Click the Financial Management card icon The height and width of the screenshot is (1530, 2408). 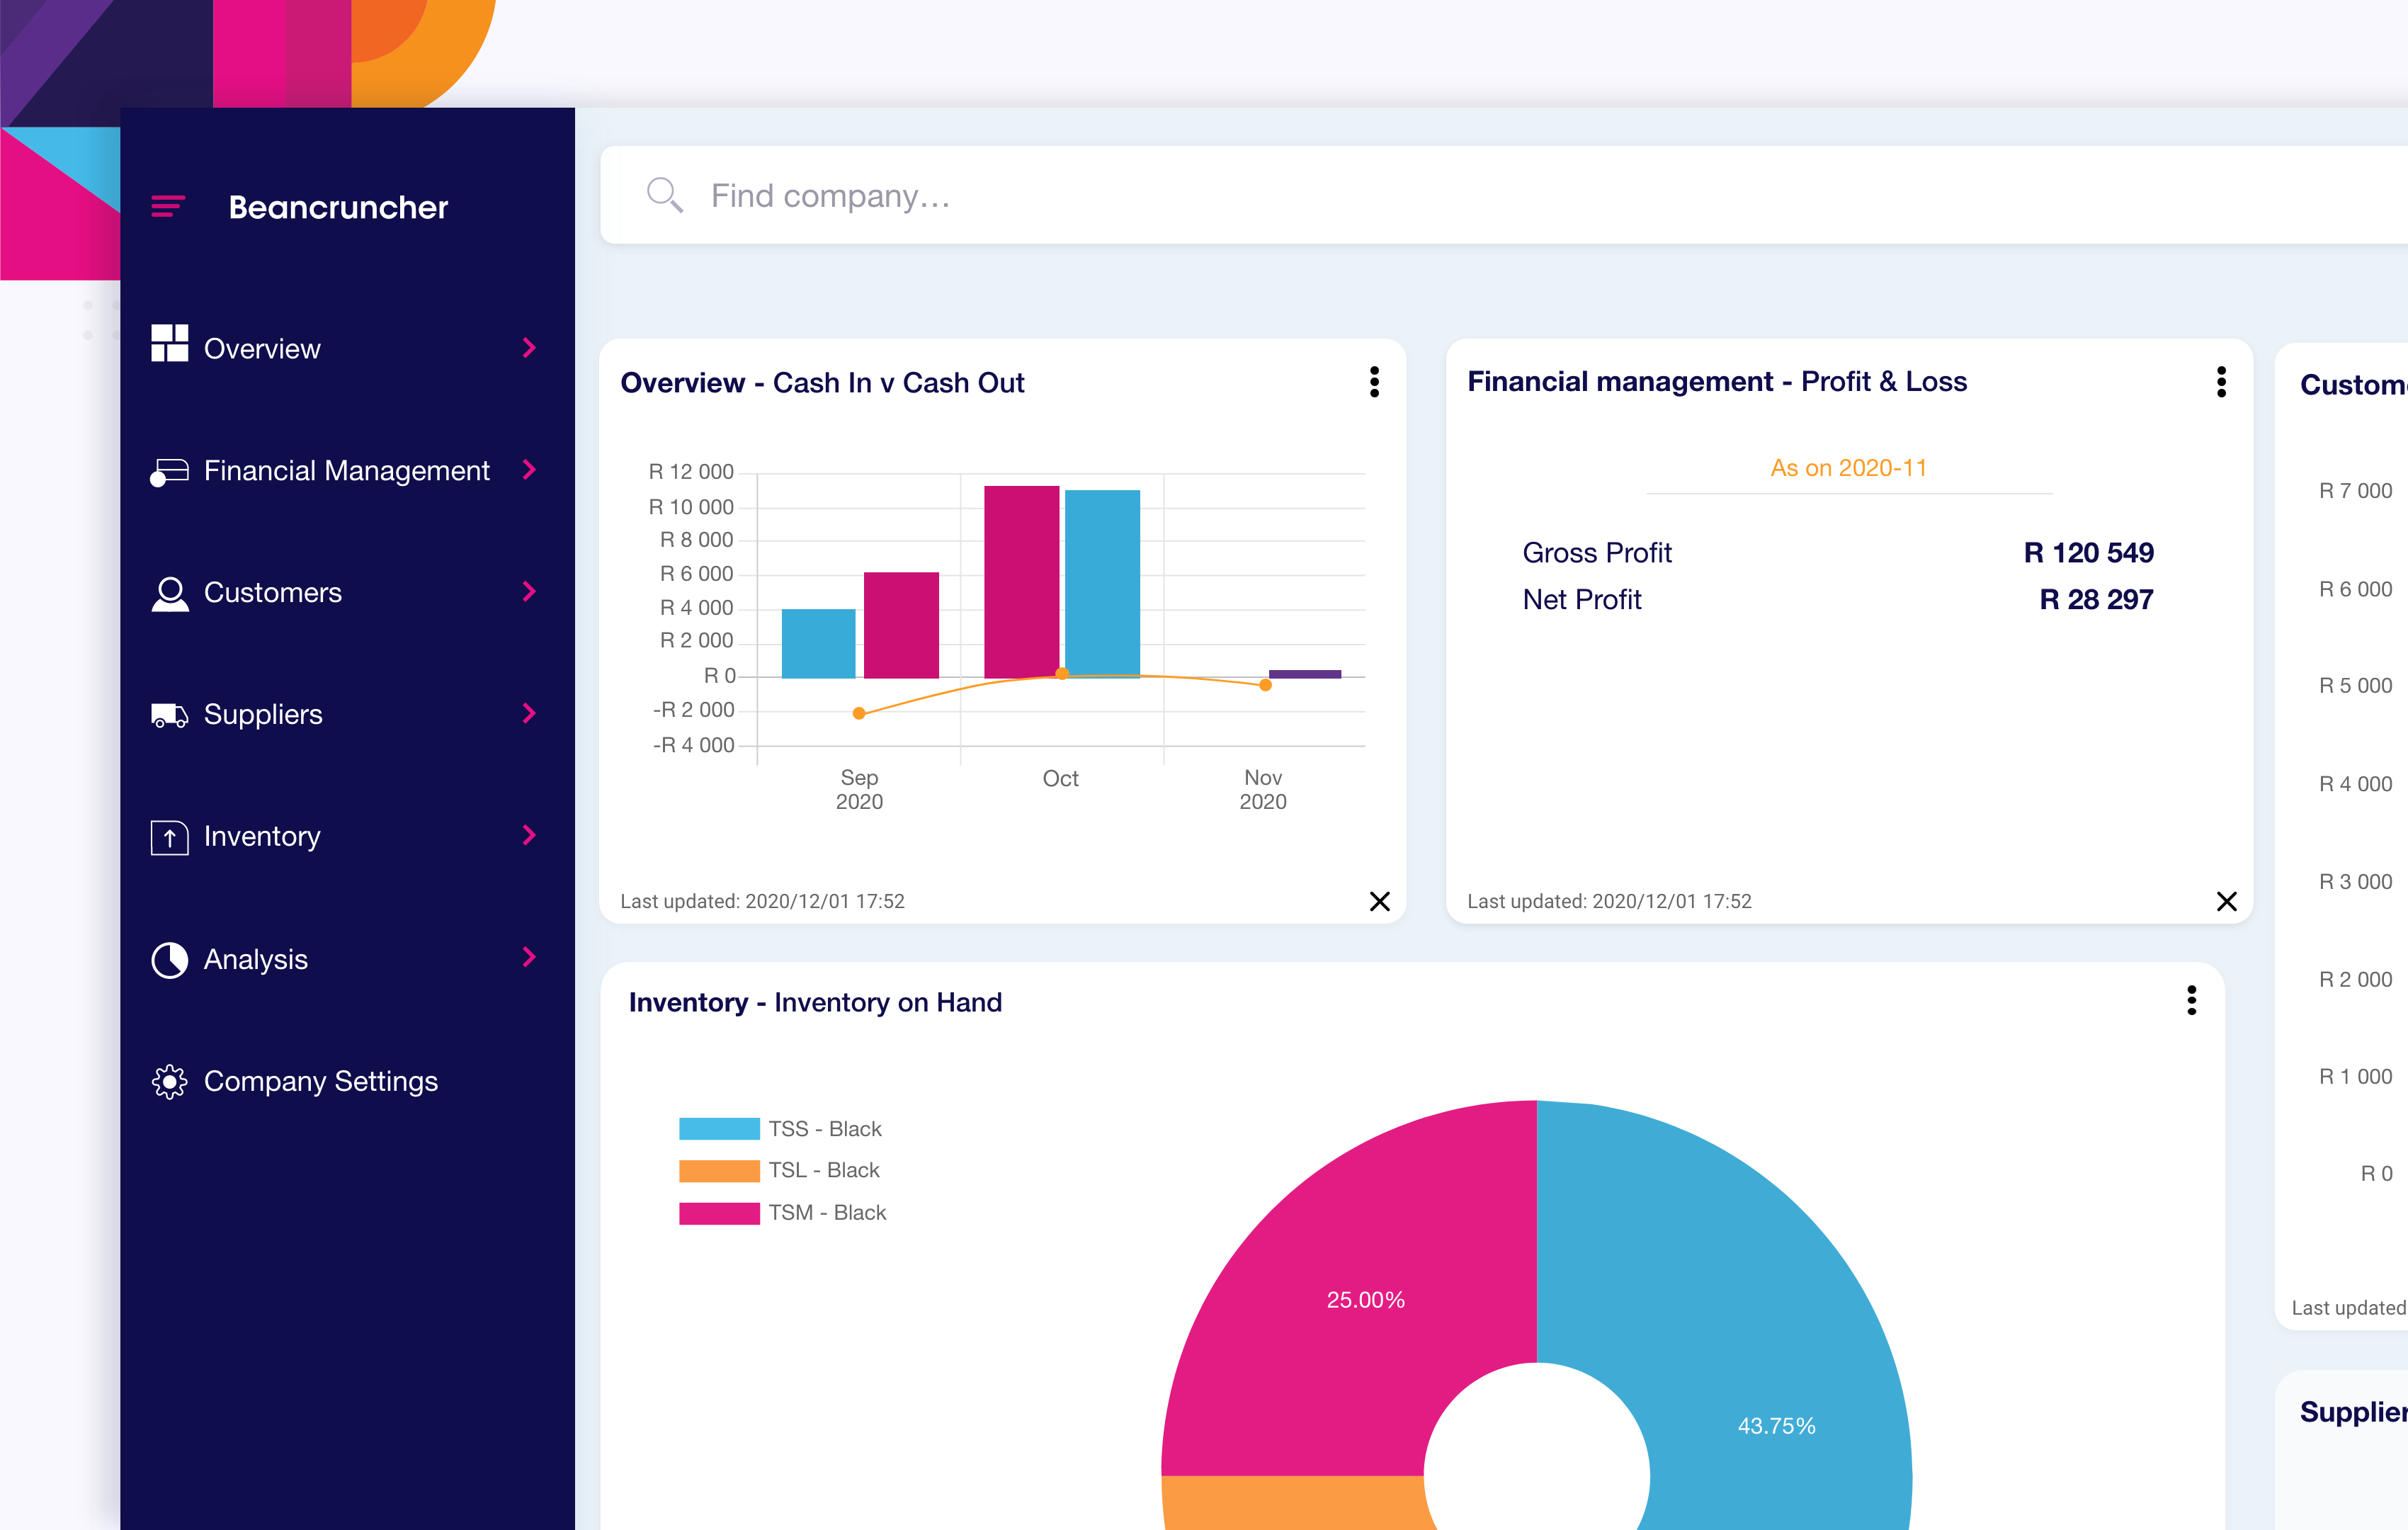click(169, 471)
